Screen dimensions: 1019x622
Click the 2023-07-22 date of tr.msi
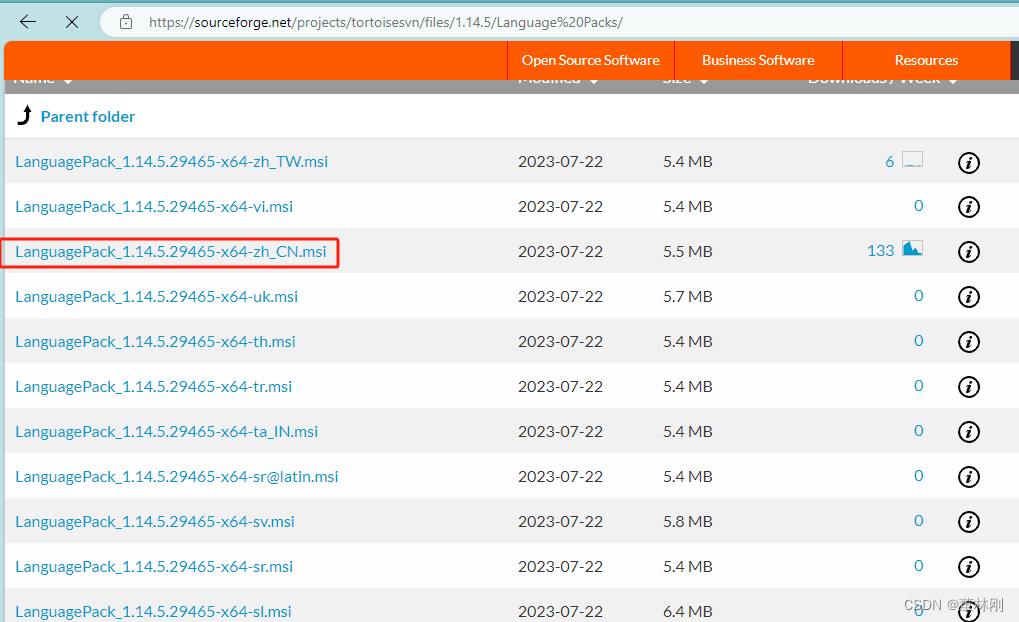coord(560,386)
